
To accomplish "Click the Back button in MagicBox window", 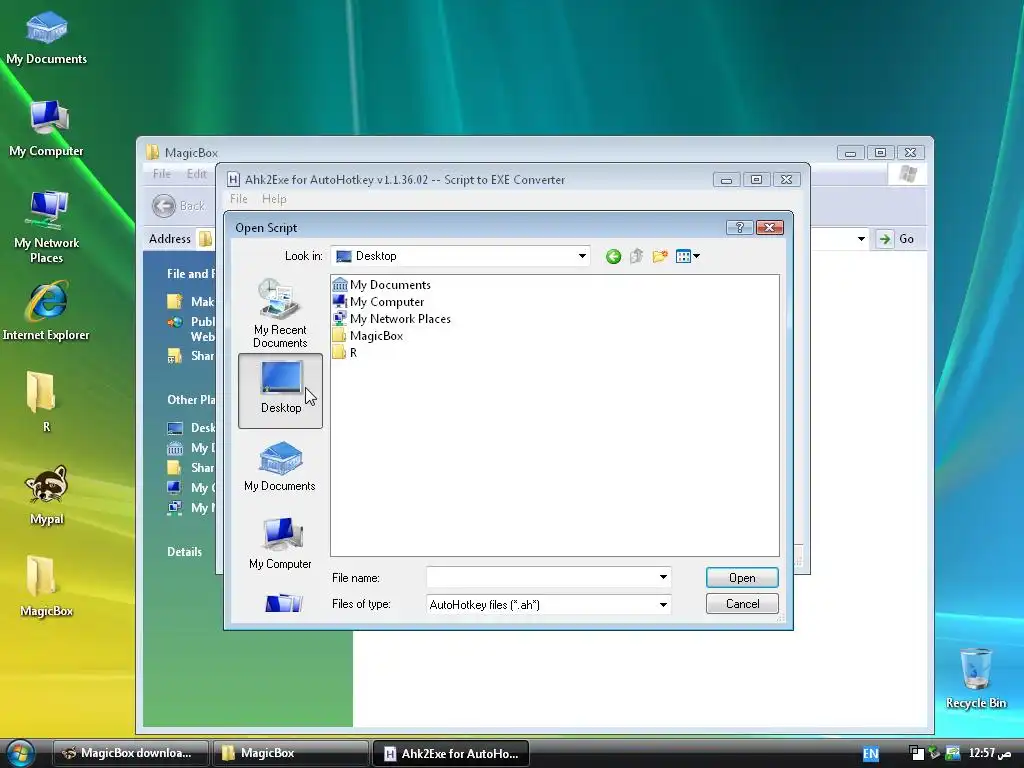I will tap(179, 206).
